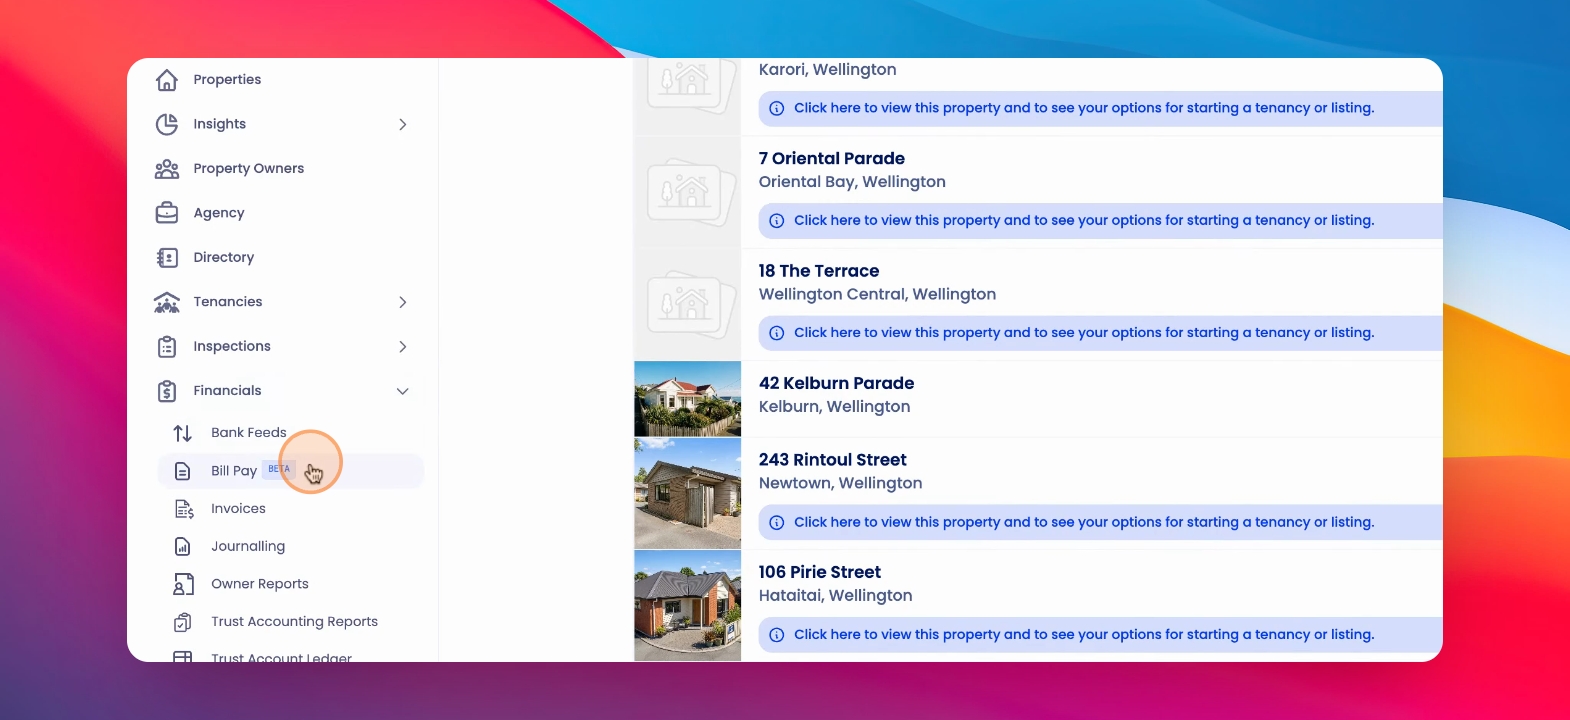Click placeholder image for 18 The Terrace
The height and width of the screenshot is (720, 1570).
[x=688, y=304]
